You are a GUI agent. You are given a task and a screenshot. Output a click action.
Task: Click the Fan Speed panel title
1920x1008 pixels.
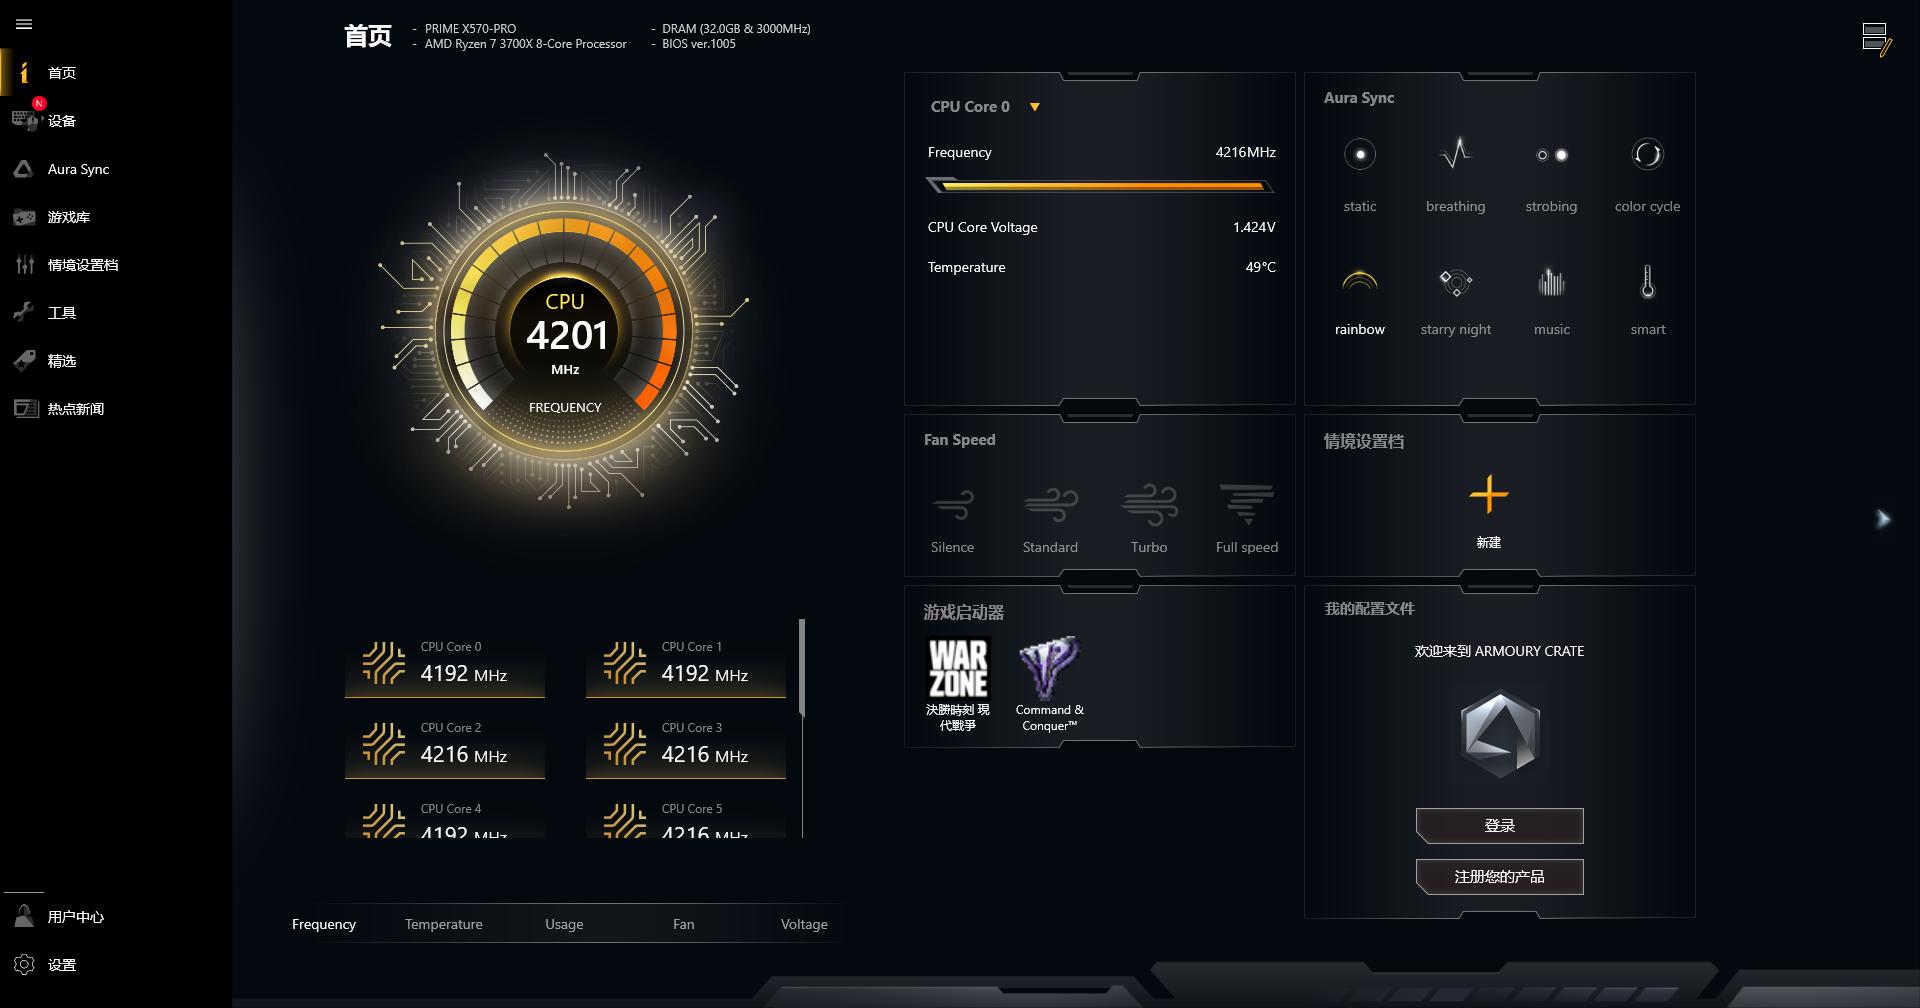pos(959,440)
